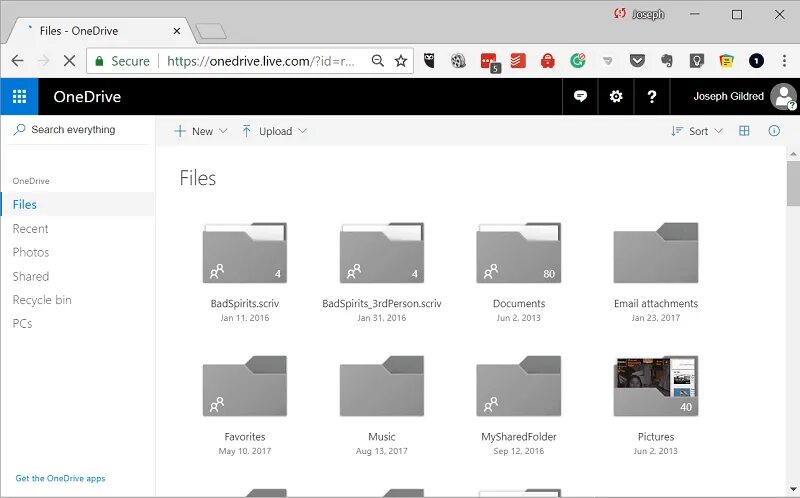Screen dimensions: 800x498
Task: Go to Recent in the sidebar
Action: (x=30, y=229)
